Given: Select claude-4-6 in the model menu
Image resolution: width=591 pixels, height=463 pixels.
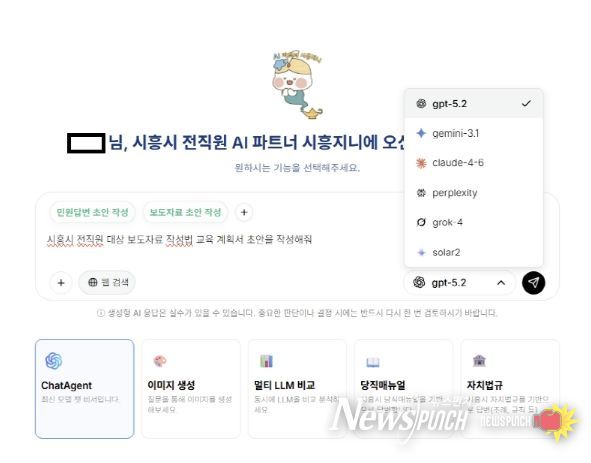Looking at the screenshot, I should pos(473,163).
